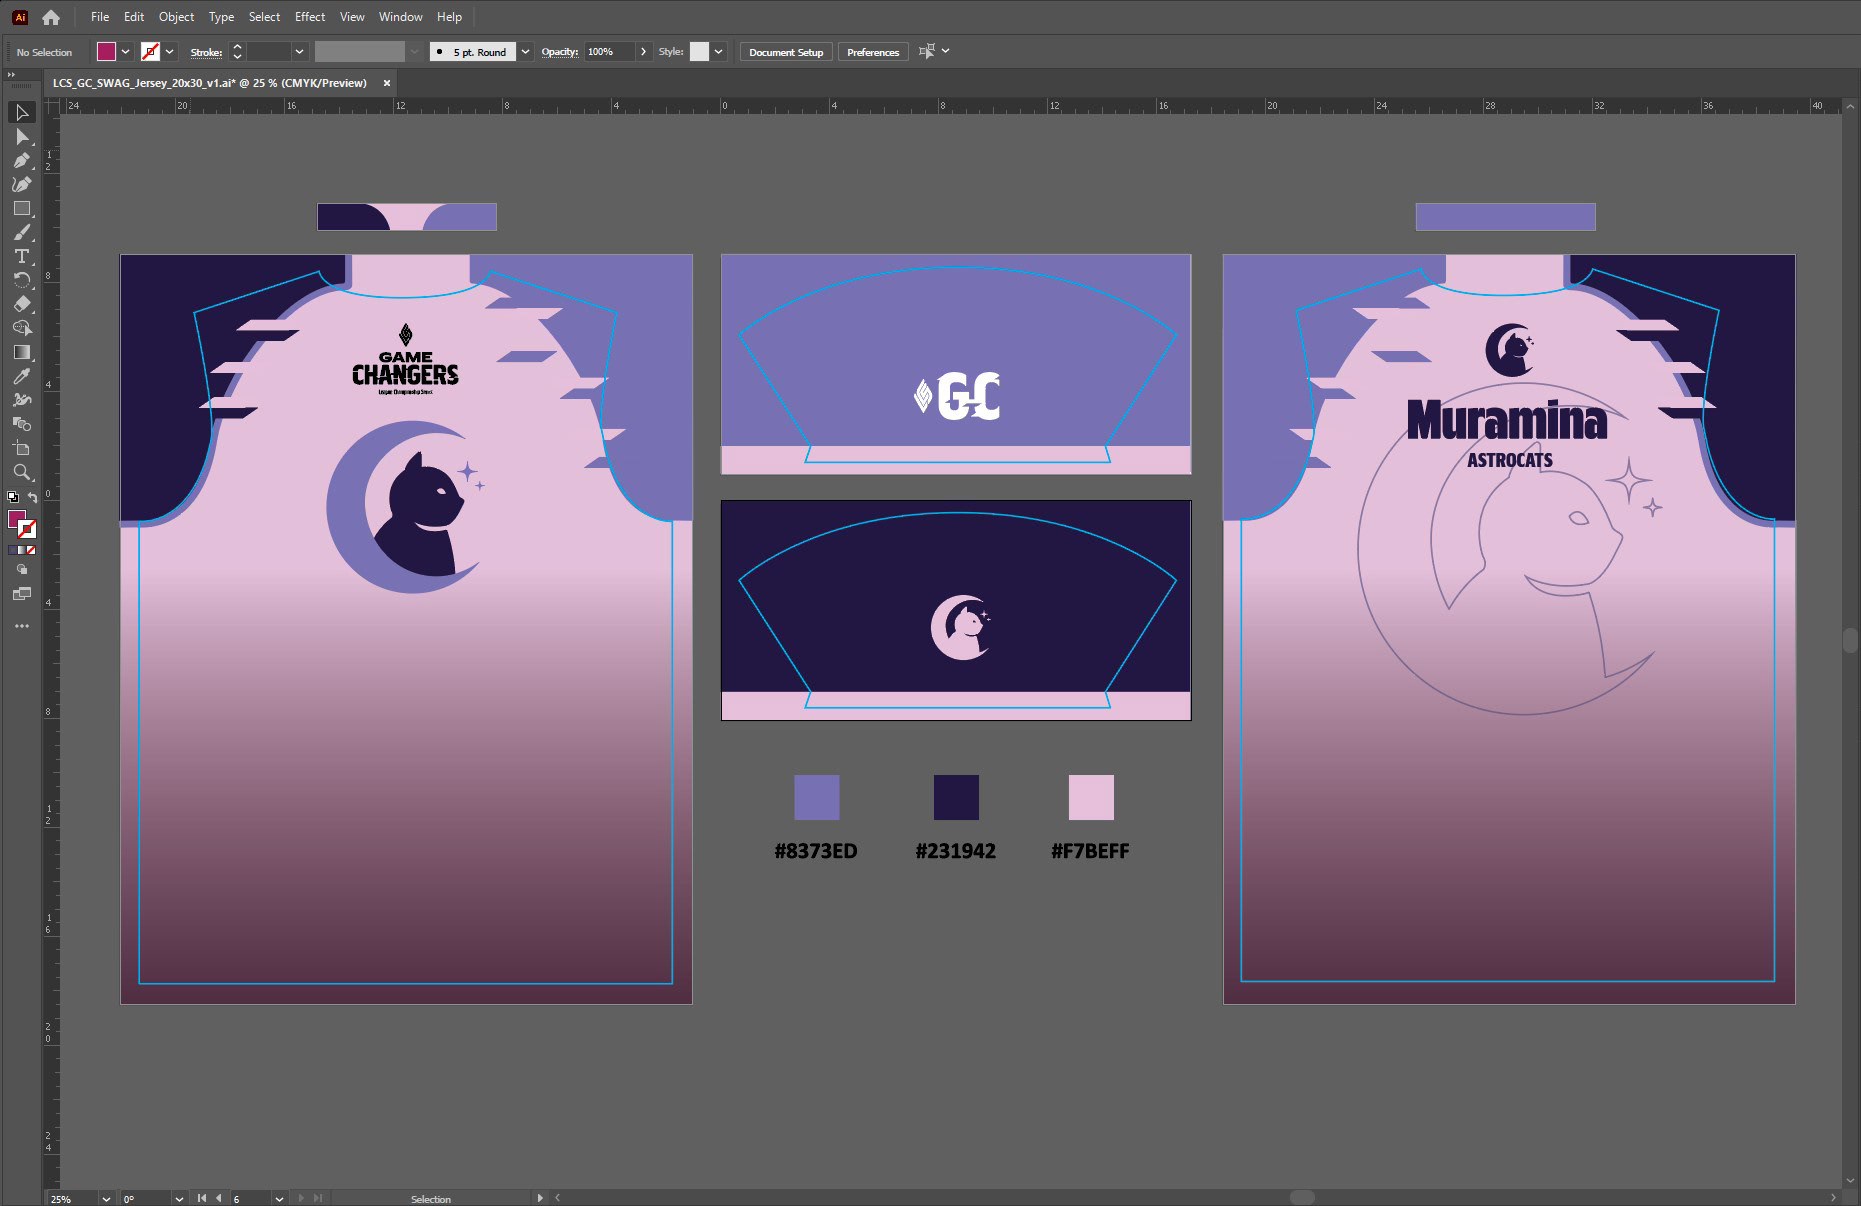Open the artboard navigation dropdown
The height and width of the screenshot is (1206, 1861).
point(279,1198)
